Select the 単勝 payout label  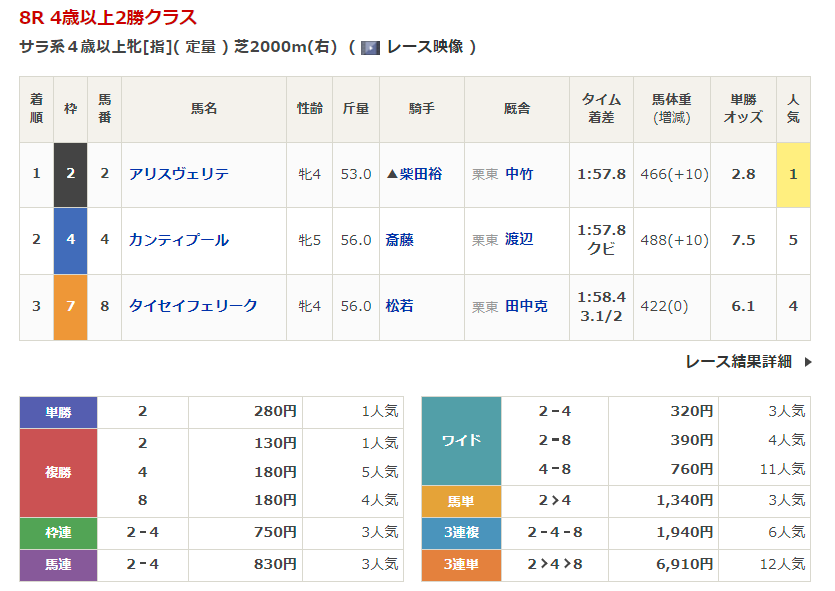pyautogui.click(x=58, y=412)
